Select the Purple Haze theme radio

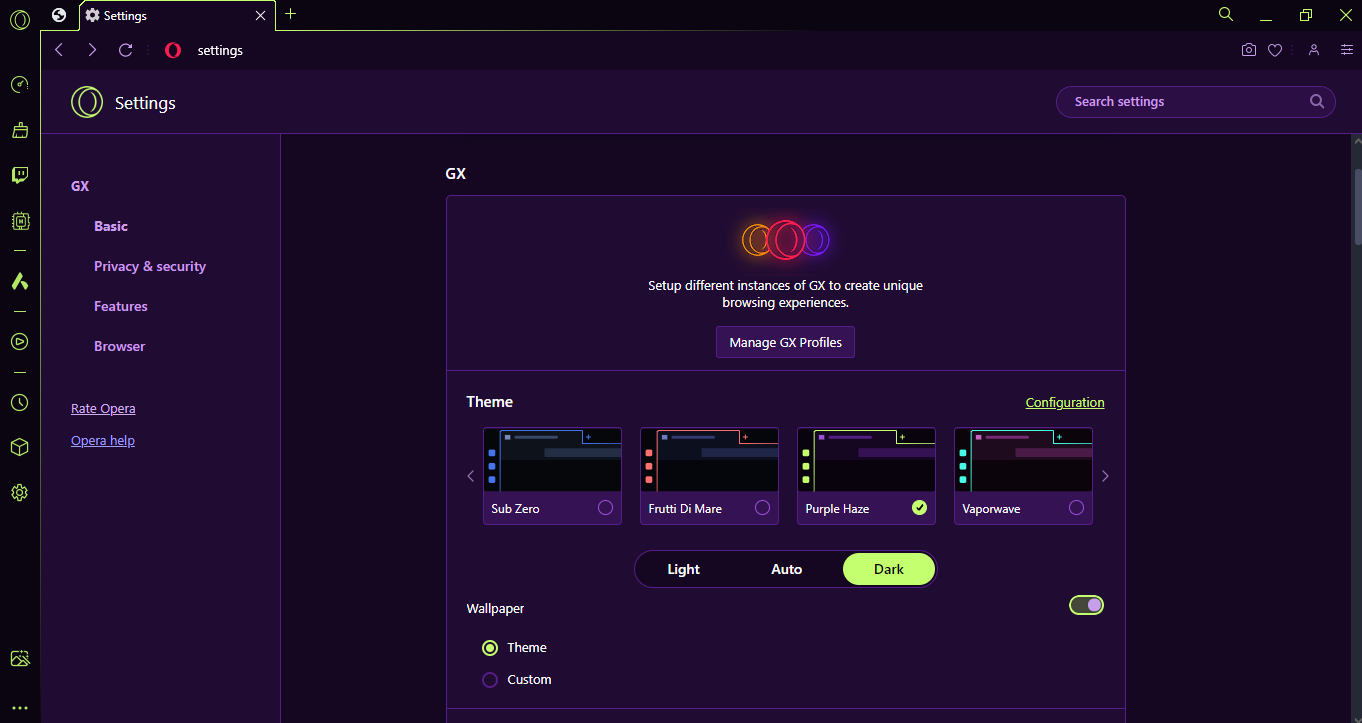(919, 508)
